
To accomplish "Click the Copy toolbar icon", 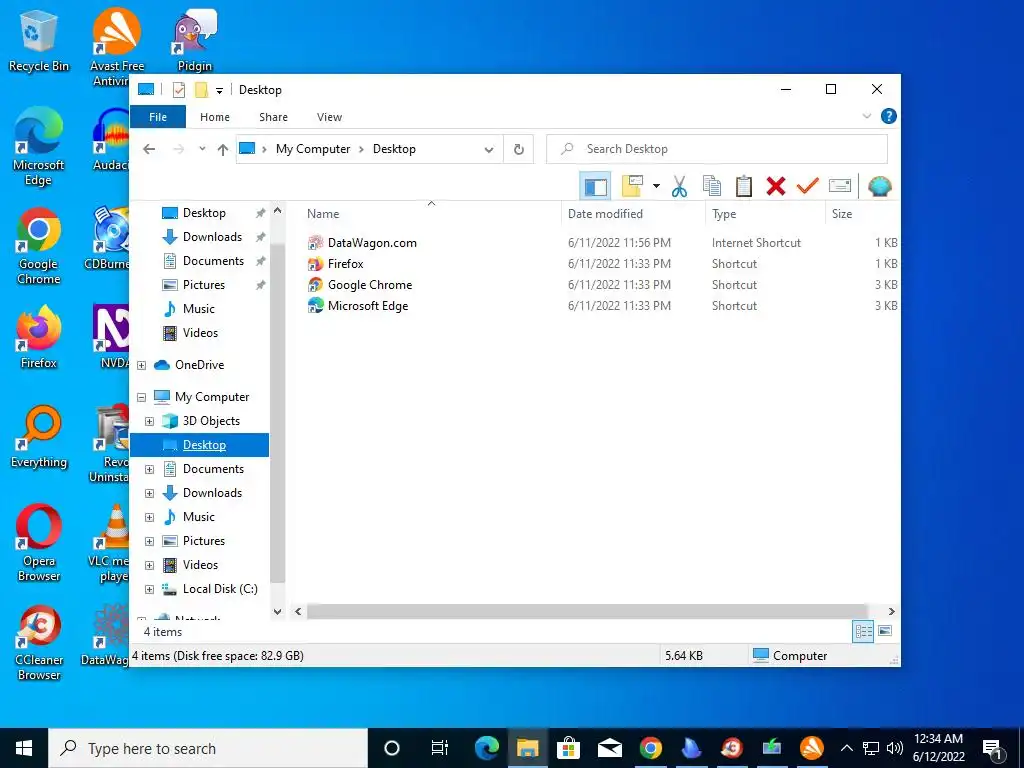I will point(711,187).
